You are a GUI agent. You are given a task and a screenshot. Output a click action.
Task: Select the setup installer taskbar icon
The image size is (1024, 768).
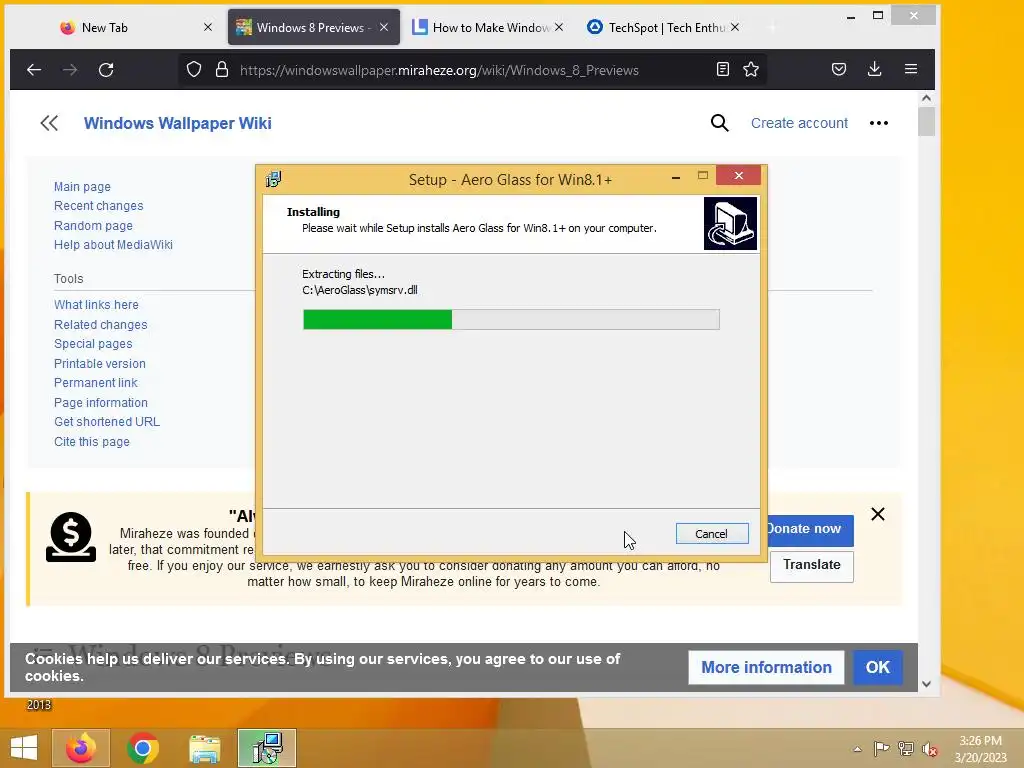(x=267, y=748)
